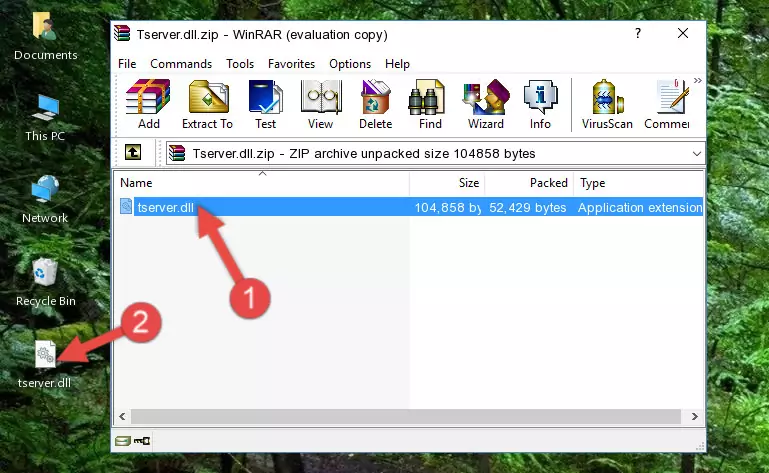Click the 52,429 bytes packed value
The width and height of the screenshot is (769, 473).
tap(528, 208)
